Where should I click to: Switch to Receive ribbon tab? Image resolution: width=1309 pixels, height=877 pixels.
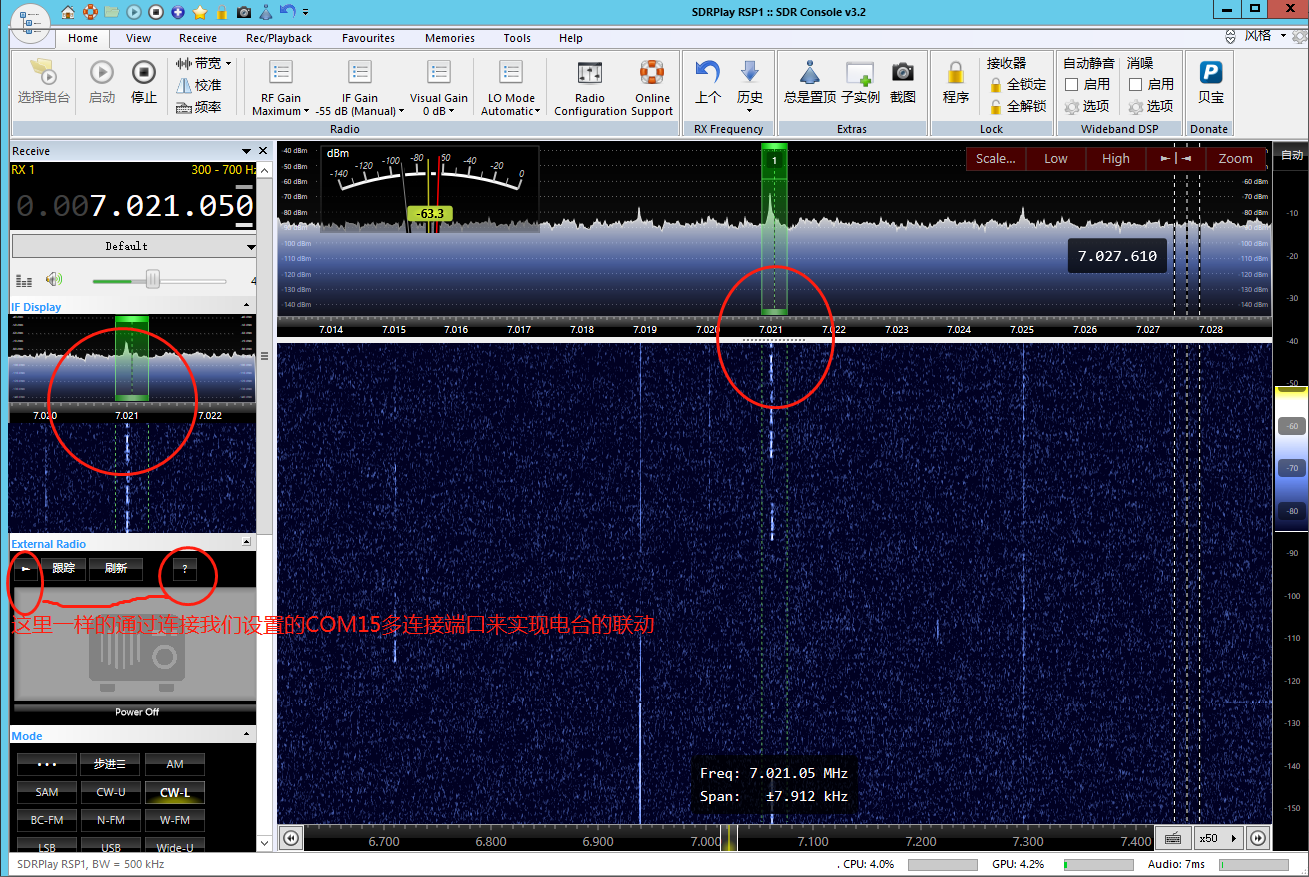198,38
